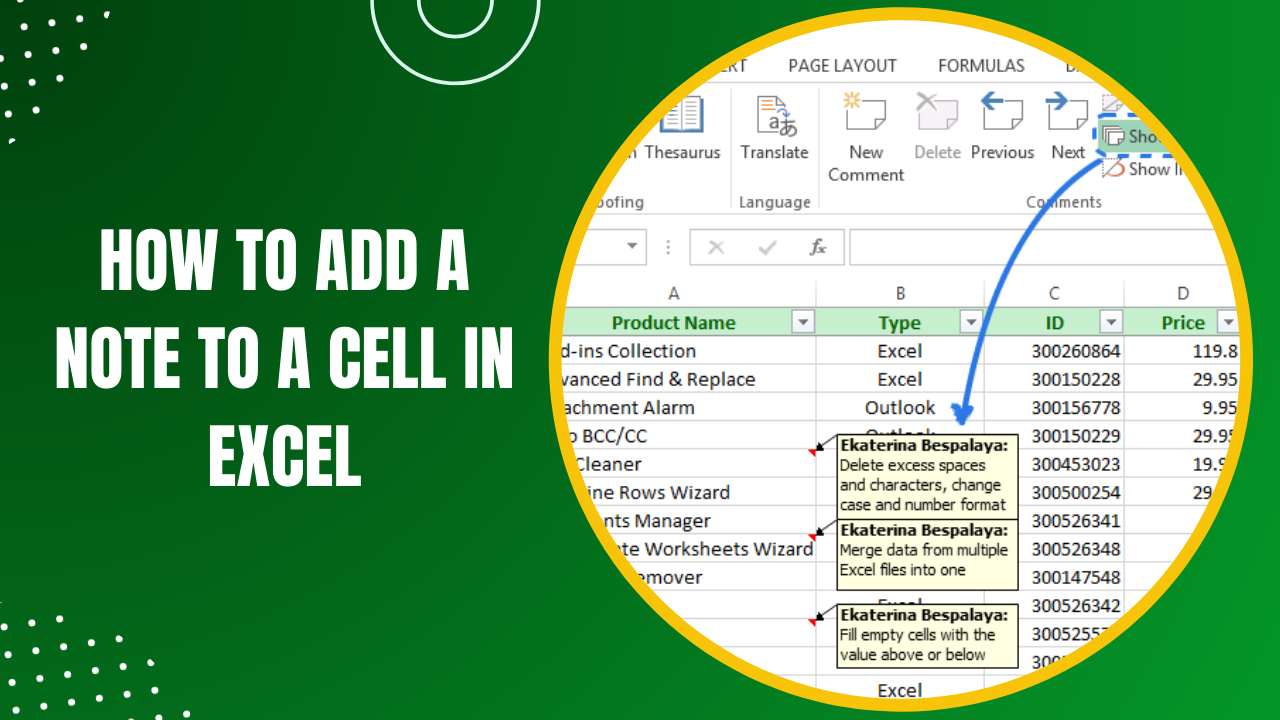Click the comment about deleting excess spaces
Screen dimensions: 1280x720
[927, 475]
